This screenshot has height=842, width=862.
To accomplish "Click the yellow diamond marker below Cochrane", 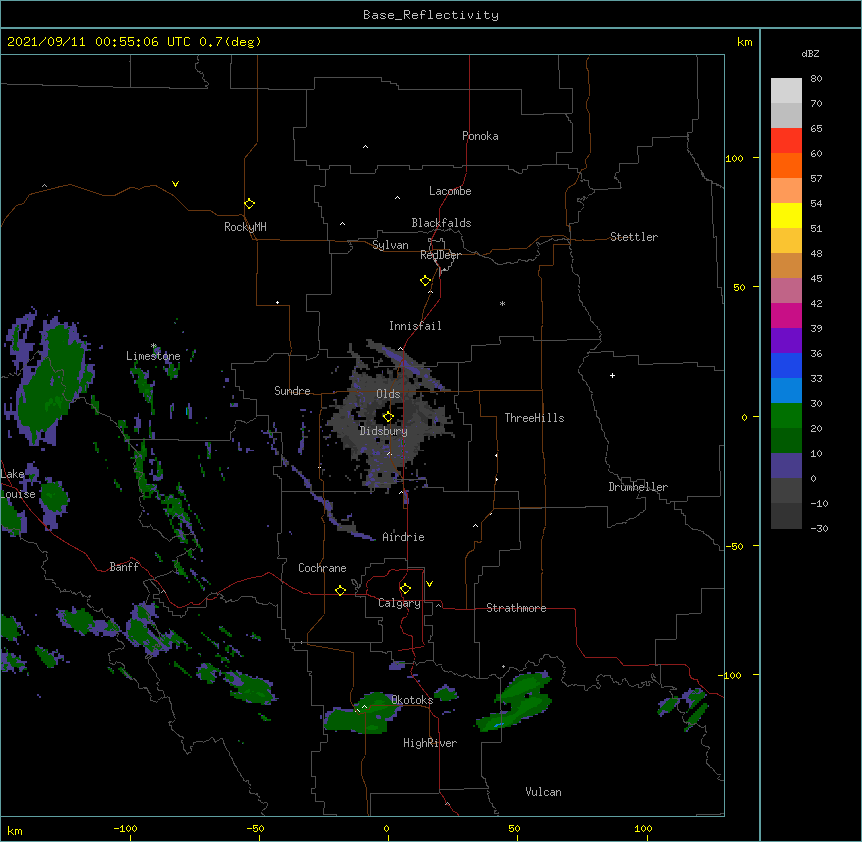I will coord(340,590).
